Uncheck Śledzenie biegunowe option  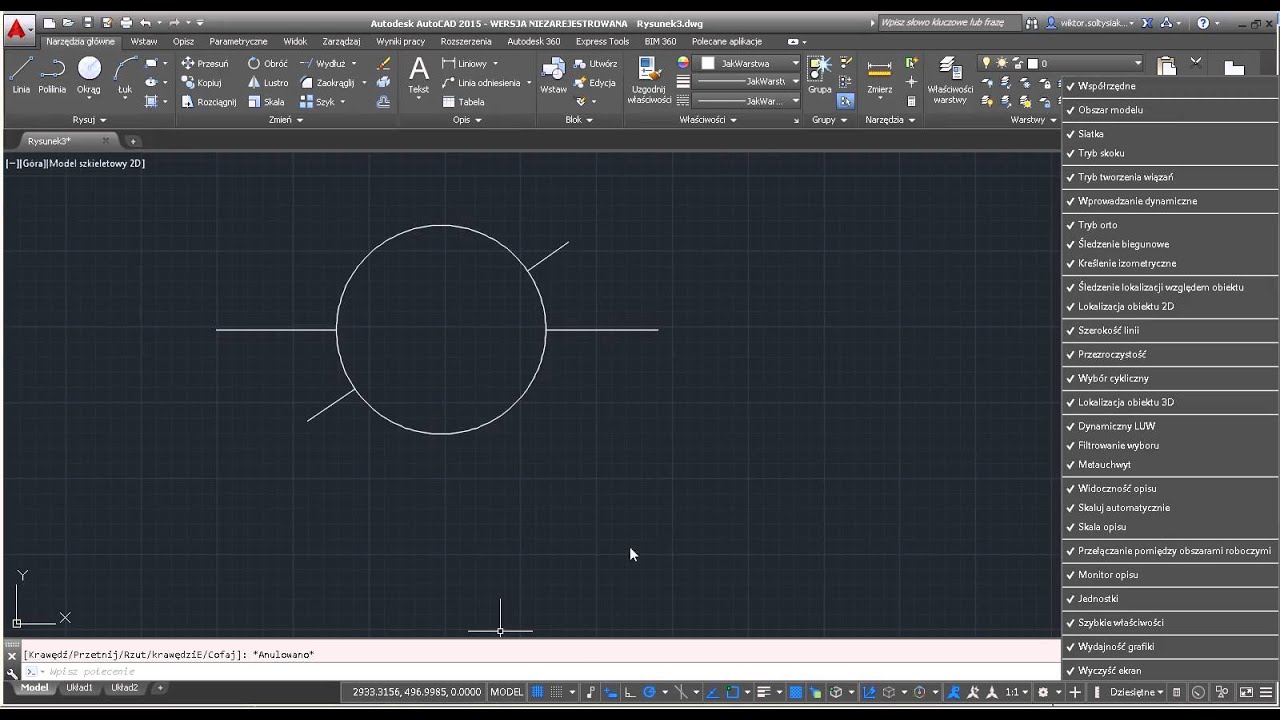(x=1170, y=244)
